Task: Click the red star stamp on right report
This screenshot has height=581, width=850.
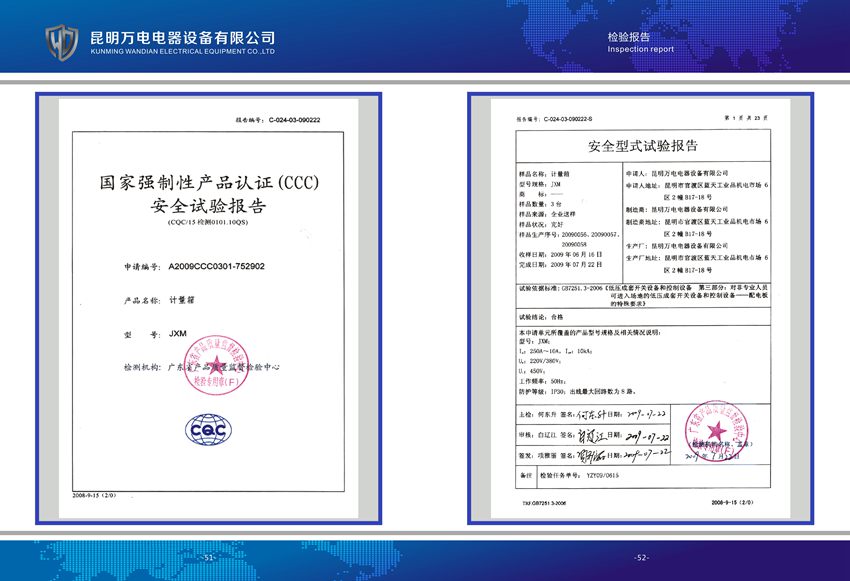Action: point(718,428)
